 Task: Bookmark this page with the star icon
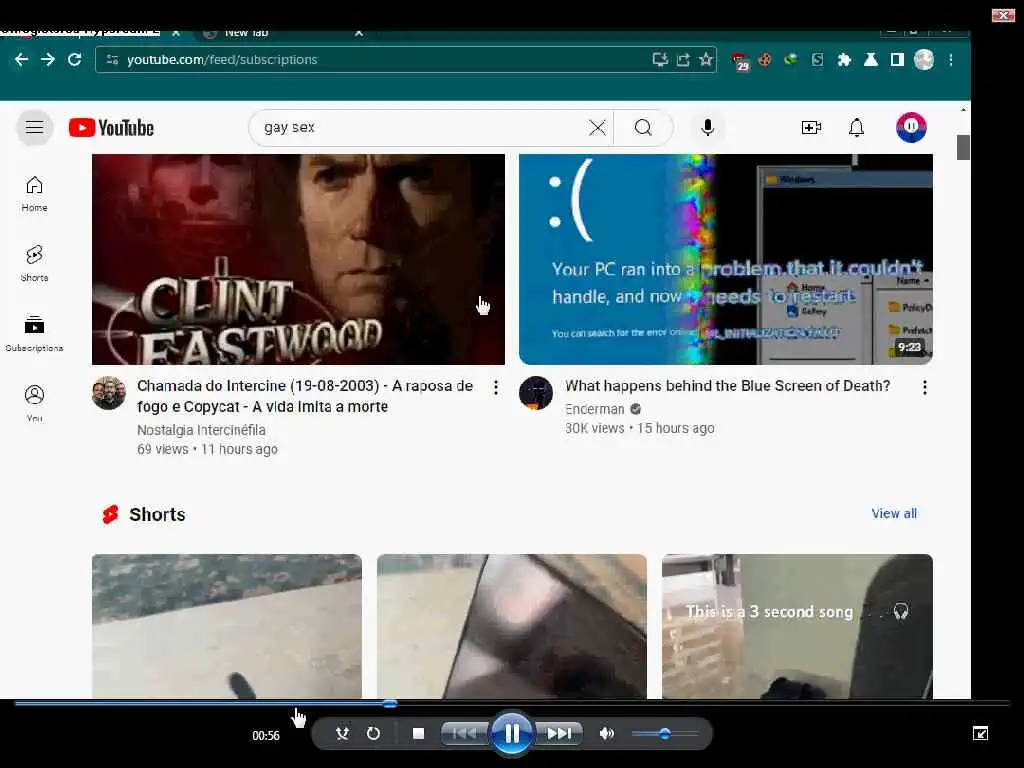[x=706, y=59]
